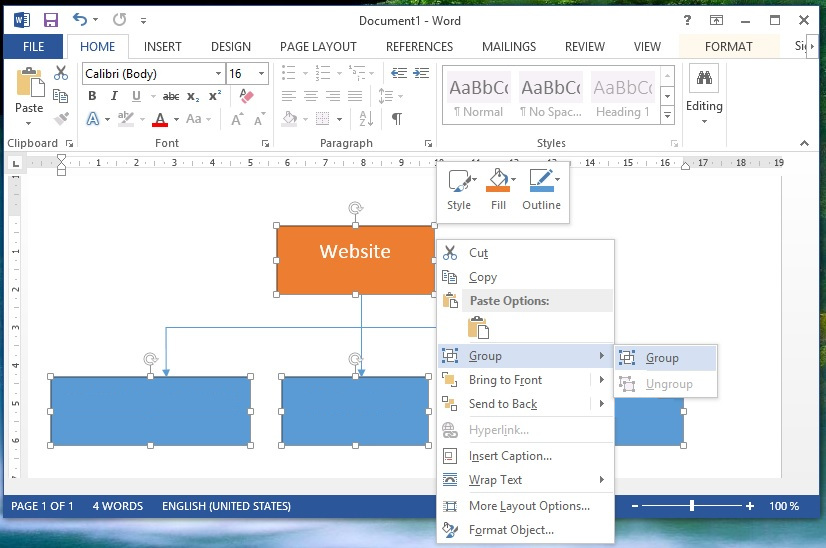Sort the selection alphabetically
This screenshot has height=548, width=826.
[x=366, y=119]
